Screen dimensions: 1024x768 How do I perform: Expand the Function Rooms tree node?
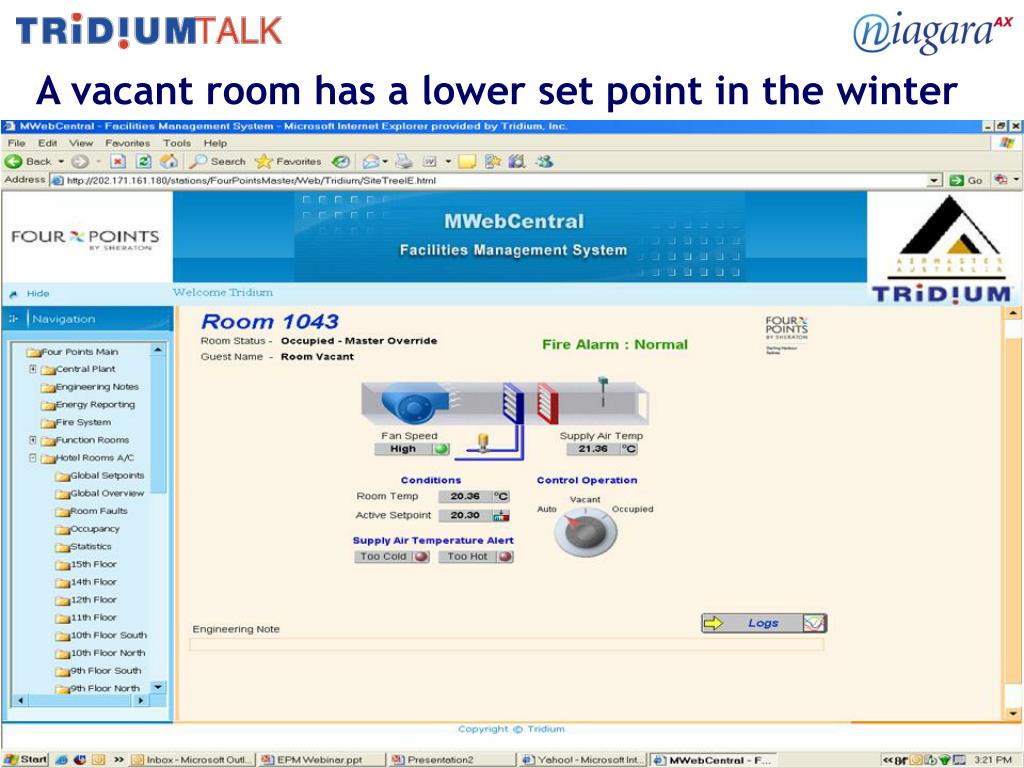click(33, 440)
